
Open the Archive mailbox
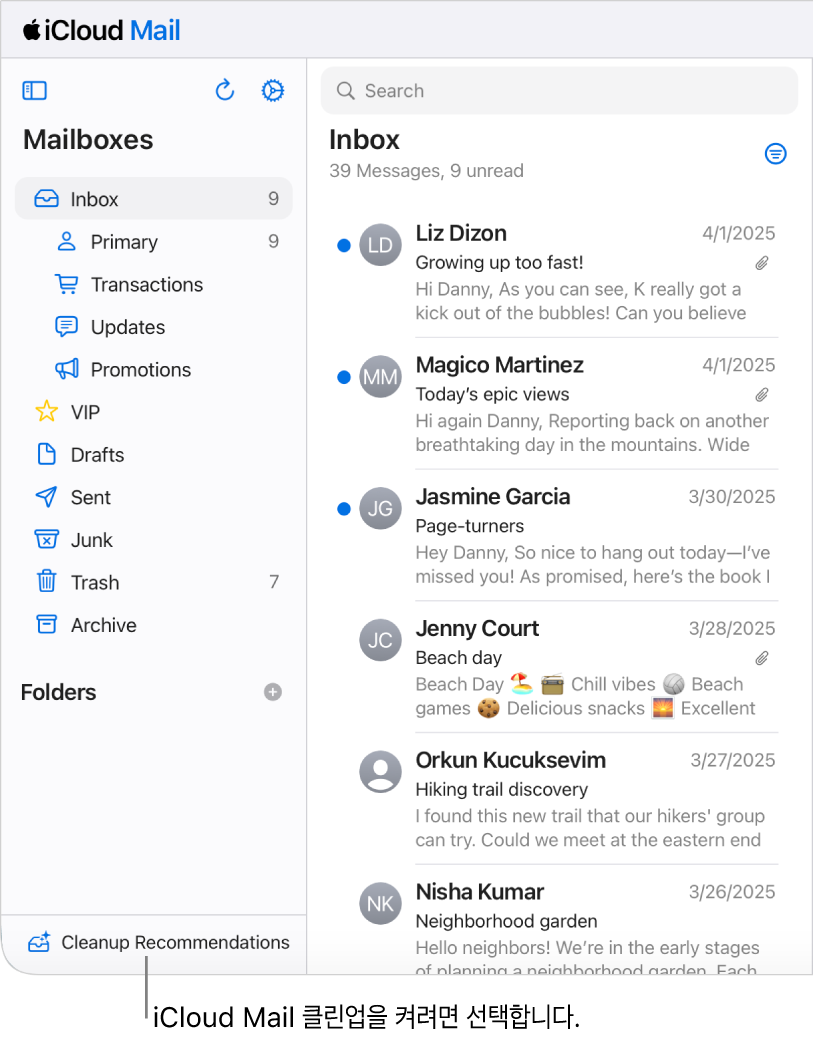[x=153, y=625]
